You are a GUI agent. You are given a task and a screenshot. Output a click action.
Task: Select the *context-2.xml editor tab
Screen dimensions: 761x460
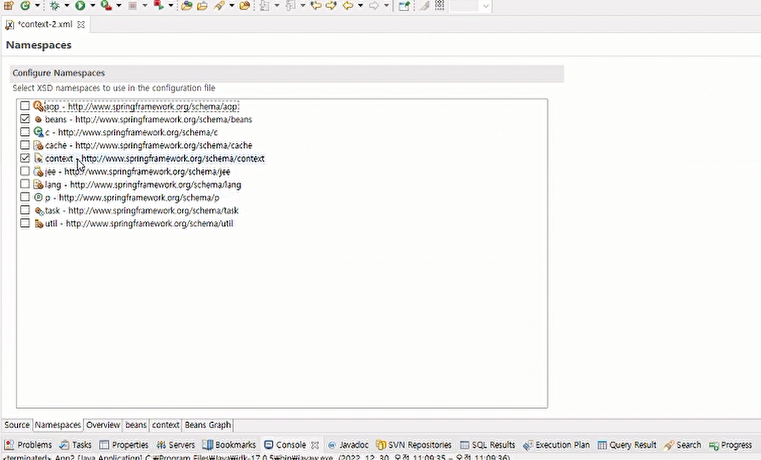pos(45,24)
